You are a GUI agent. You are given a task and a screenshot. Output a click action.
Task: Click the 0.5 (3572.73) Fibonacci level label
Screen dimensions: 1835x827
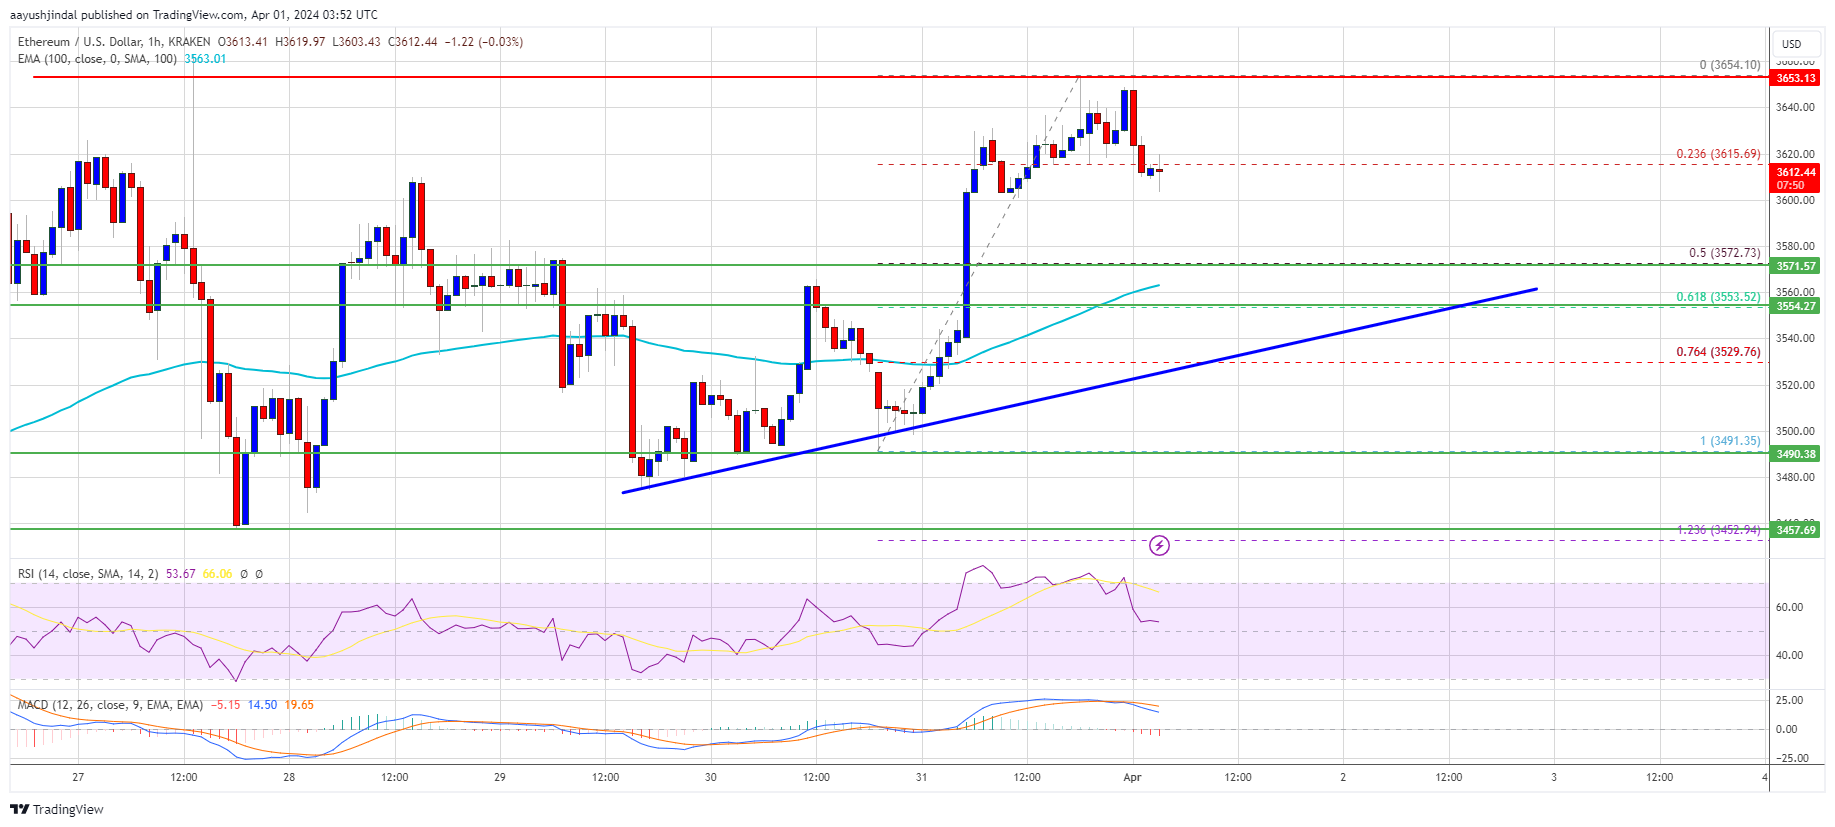tap(1724, 253)
